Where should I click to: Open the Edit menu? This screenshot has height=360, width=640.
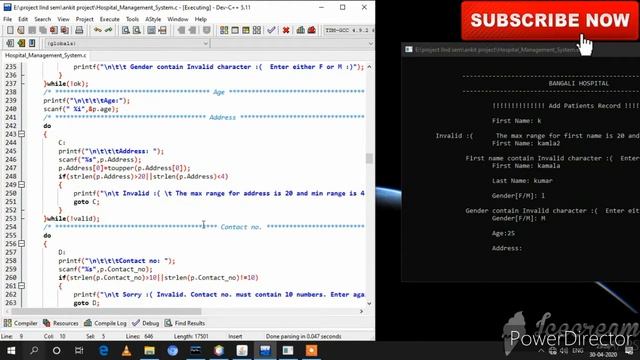tap(23, 19)
